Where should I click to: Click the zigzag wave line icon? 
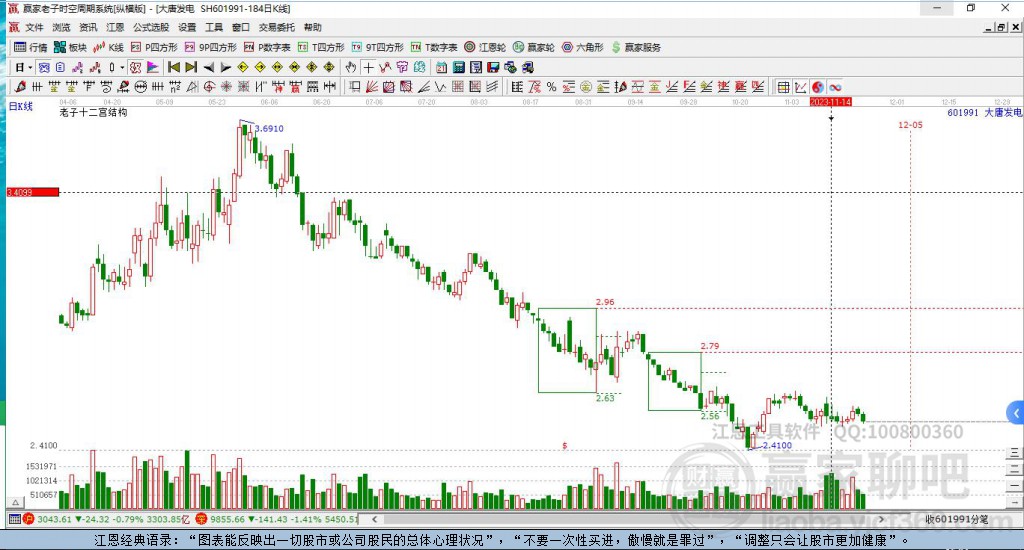pyautogui.click(x=440, y=87)
